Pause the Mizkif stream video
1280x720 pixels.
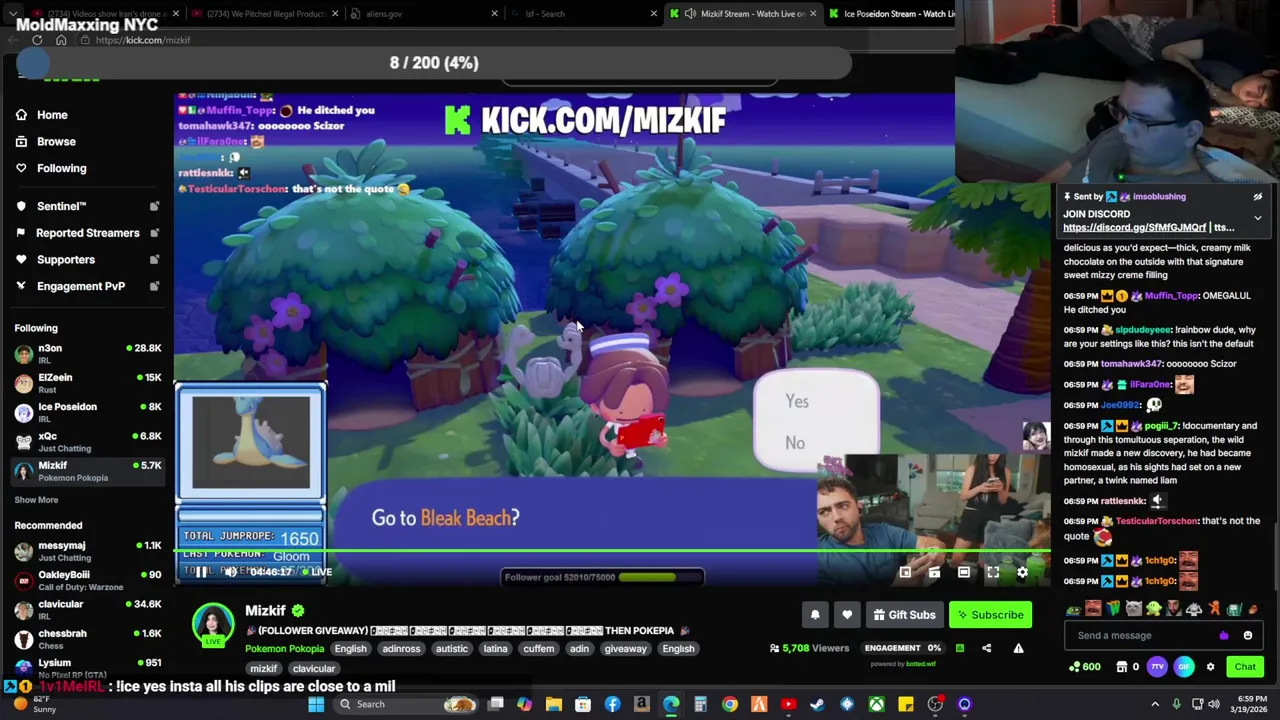tap(201, 572)
